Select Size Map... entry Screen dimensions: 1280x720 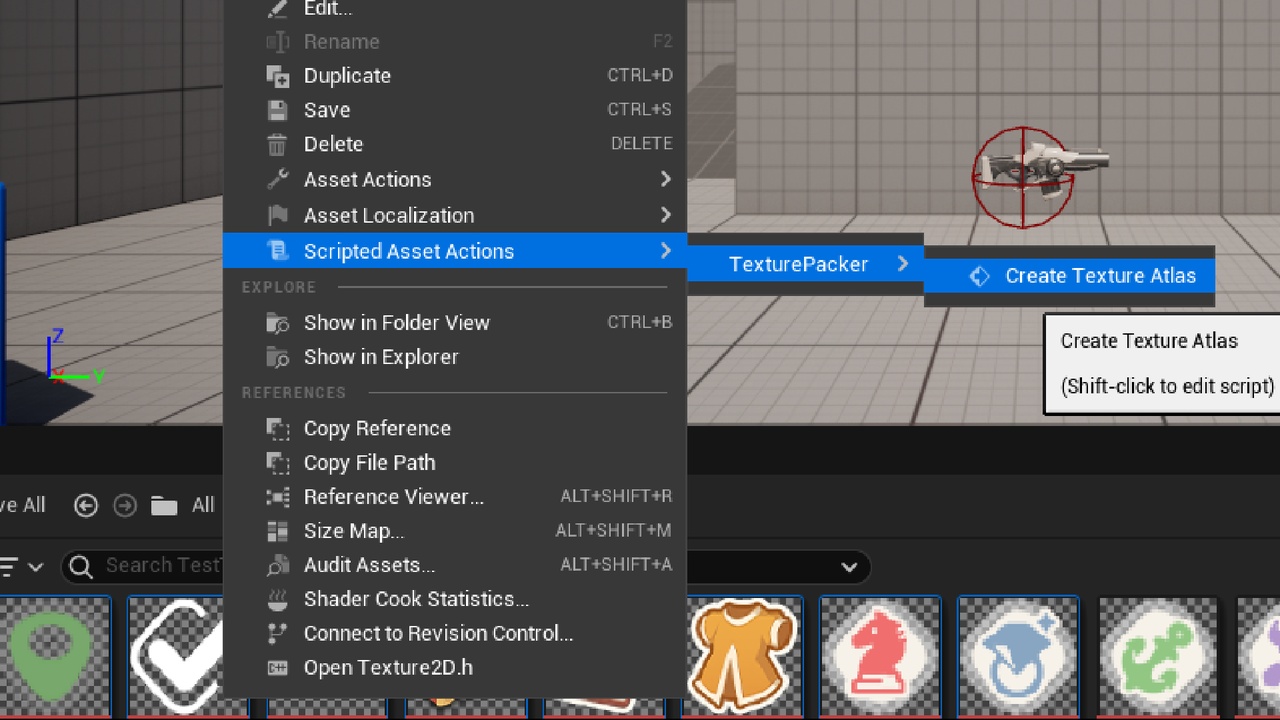point(455,531)
